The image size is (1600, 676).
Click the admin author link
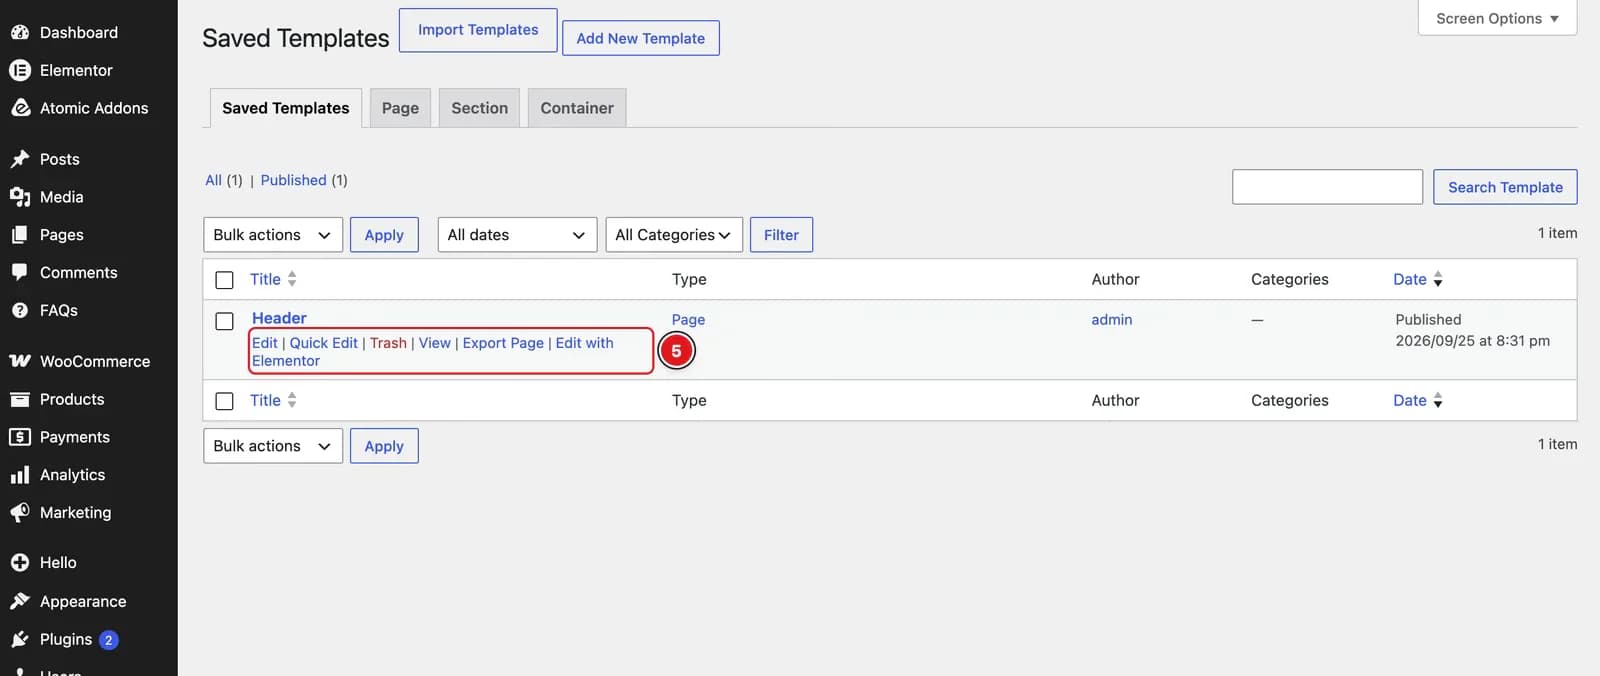(1112, 320)
